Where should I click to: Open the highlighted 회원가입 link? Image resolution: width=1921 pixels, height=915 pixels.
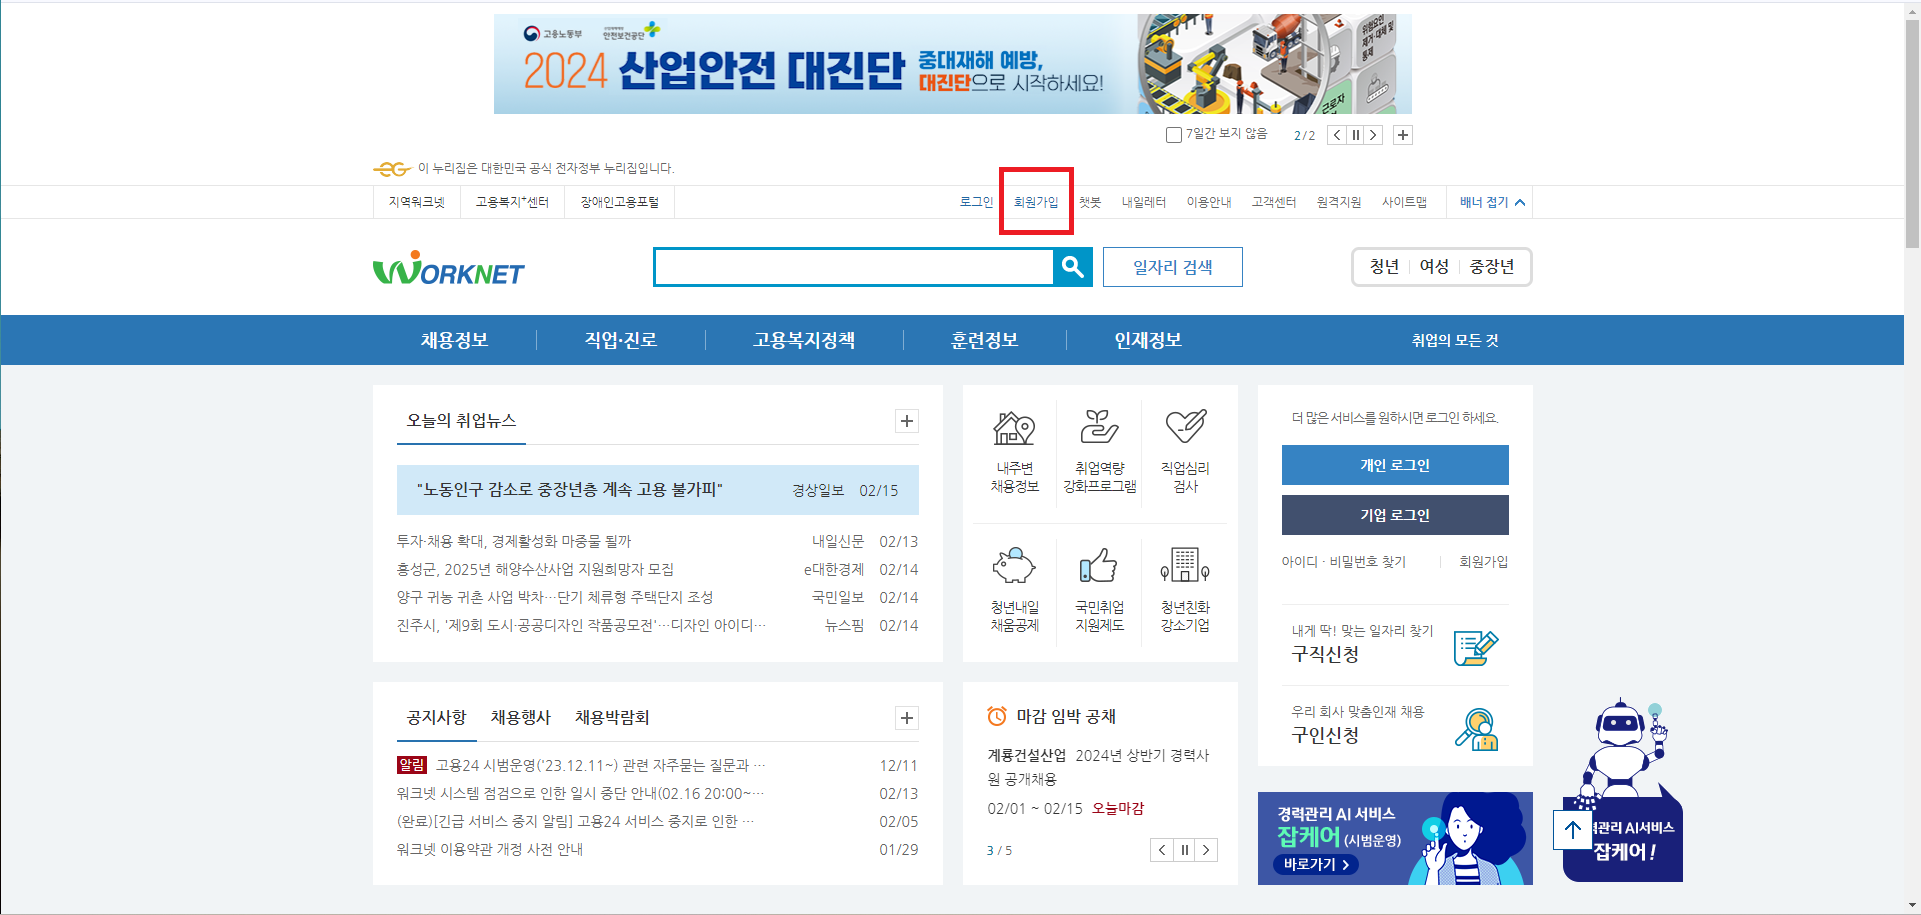pyautogui.click(x=1035, y=201)
